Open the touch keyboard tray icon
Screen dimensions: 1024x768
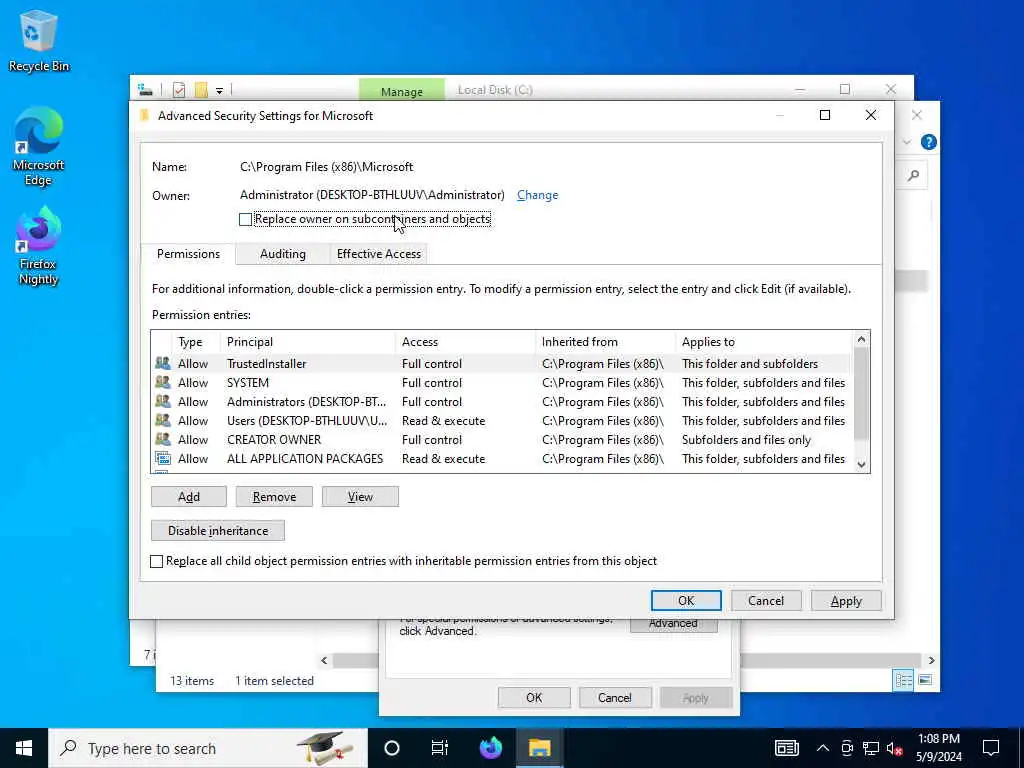pyautogui.click(x=786, y=748)
